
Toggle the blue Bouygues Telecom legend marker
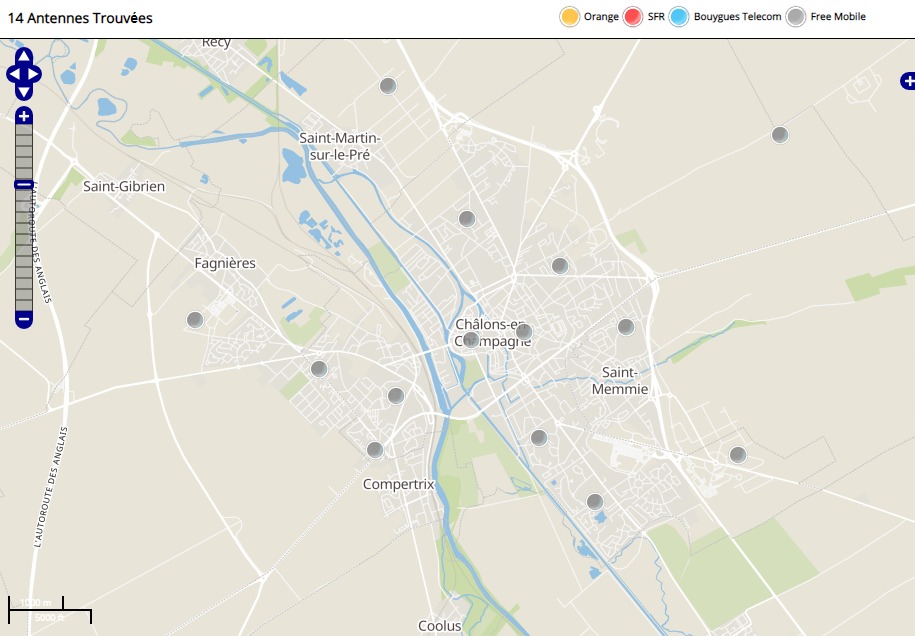click(679, 17)
